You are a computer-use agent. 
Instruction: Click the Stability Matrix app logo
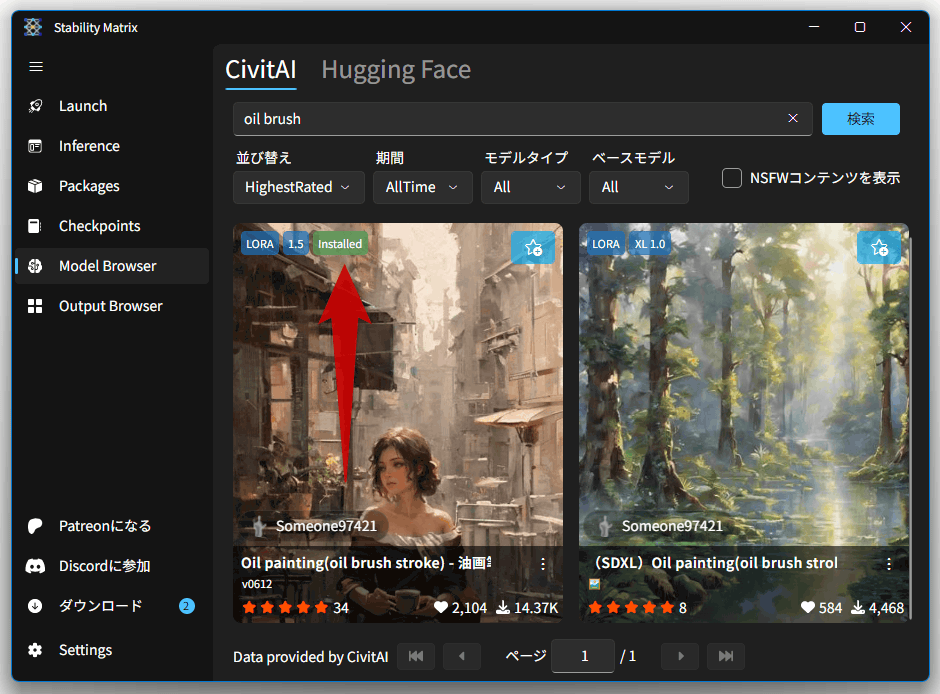click(x=33, y=27)
